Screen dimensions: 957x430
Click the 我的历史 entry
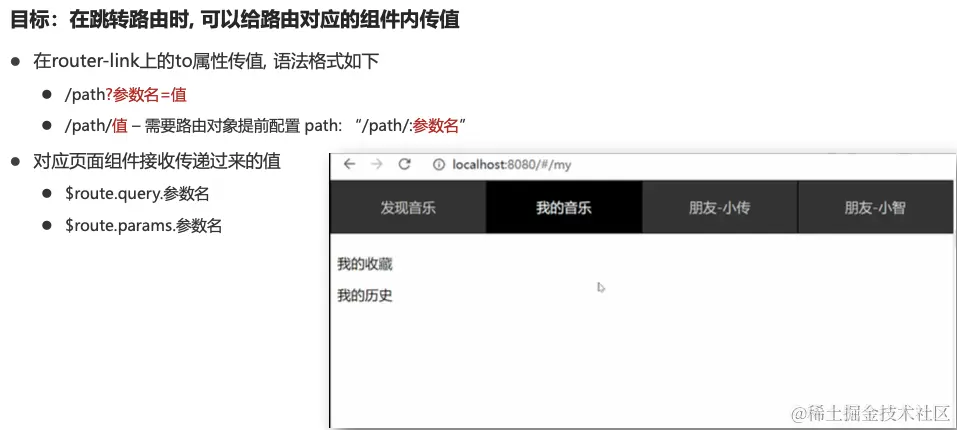tap(365, 296)
